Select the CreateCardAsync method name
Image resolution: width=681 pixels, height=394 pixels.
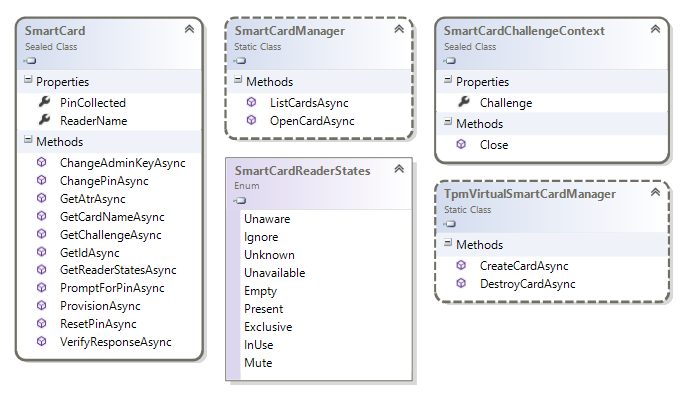click(x=524, y=266)
